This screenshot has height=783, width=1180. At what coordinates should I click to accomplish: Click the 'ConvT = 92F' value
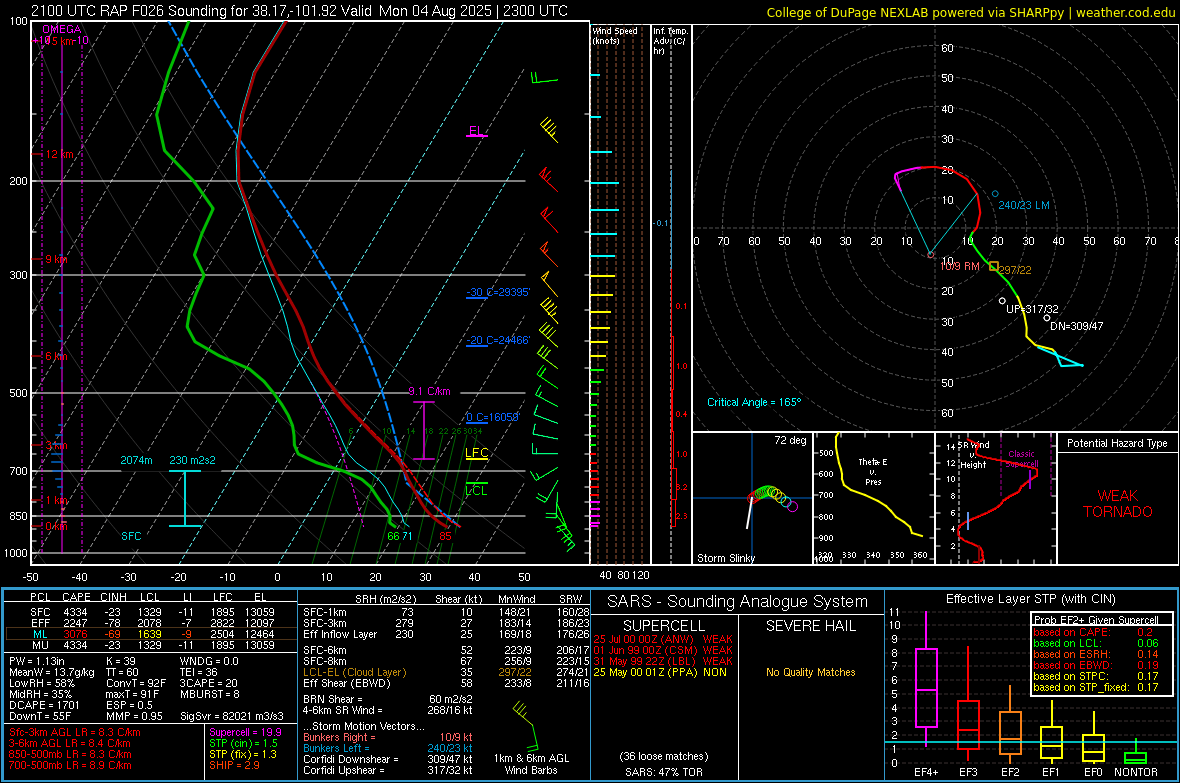pyautogui.click(x=136, y=683)
